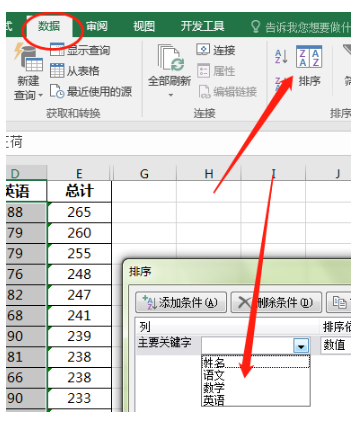This screenshot has height=426, width=360.
Task: Click the copy condition button
Action: click(x=339, y=302)
